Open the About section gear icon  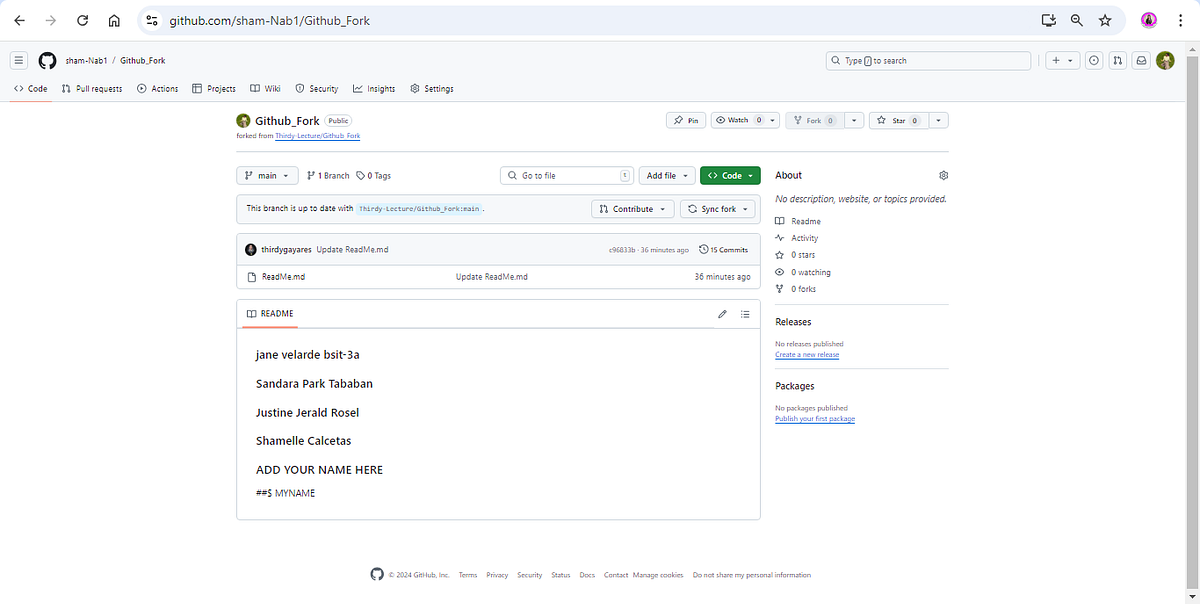942,174
